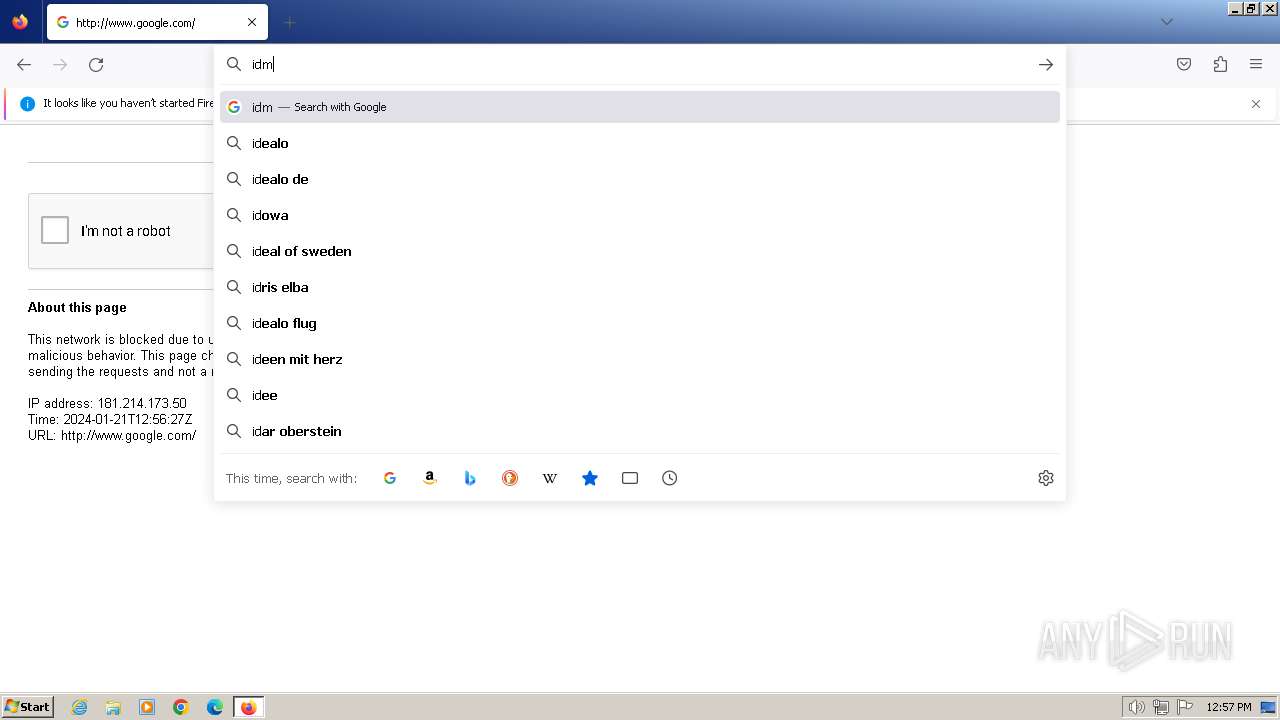Search this time with Wikipedia icon
Screen dimensions: 1280x720
coord(550,478)
